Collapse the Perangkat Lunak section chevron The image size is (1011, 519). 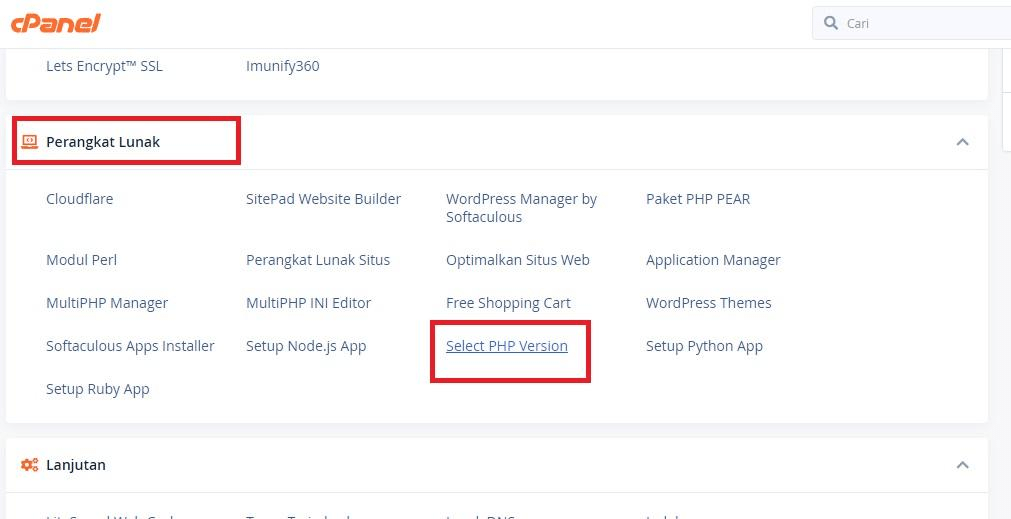pyautogui.click(x=962, y=142)
